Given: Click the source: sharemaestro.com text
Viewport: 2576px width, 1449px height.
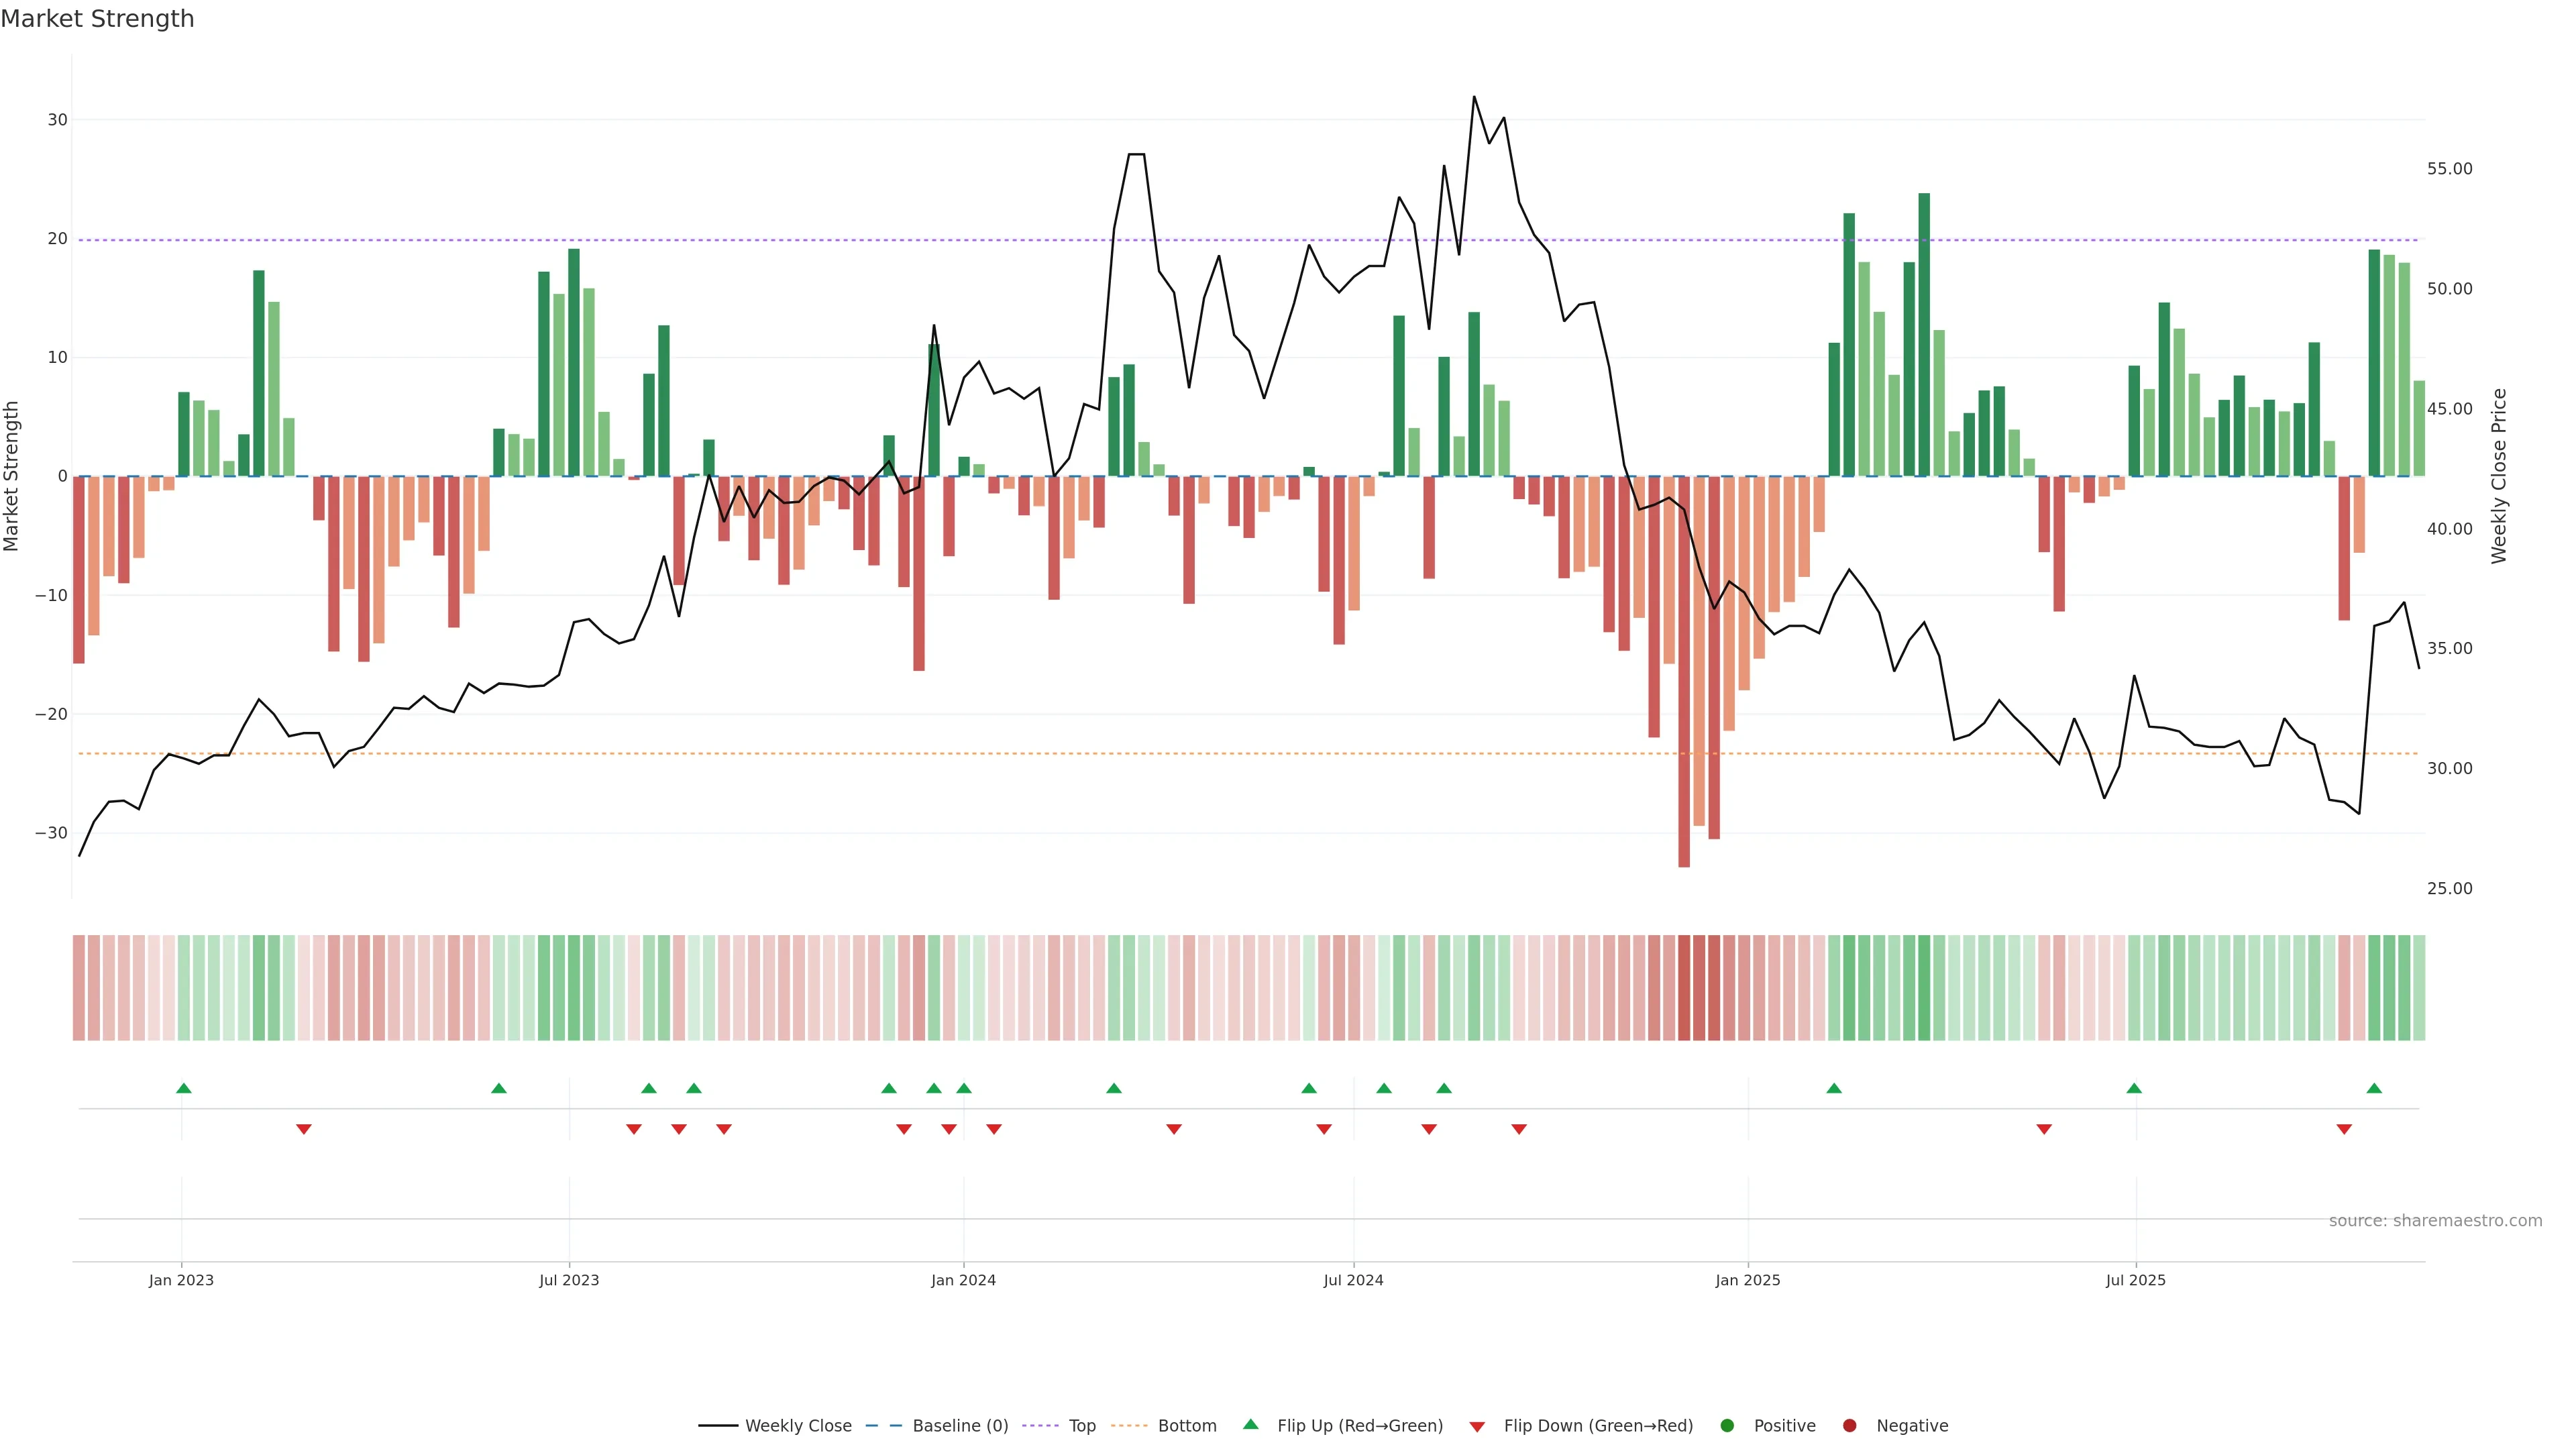Looking at the screenshot, I should pos(2435,1221).
